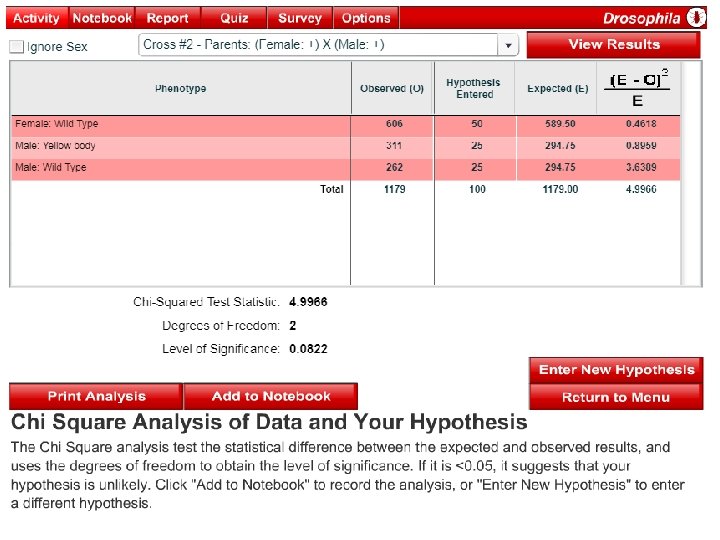
Task: Click the Print Analysis button
Action: [x=96, y=396]
